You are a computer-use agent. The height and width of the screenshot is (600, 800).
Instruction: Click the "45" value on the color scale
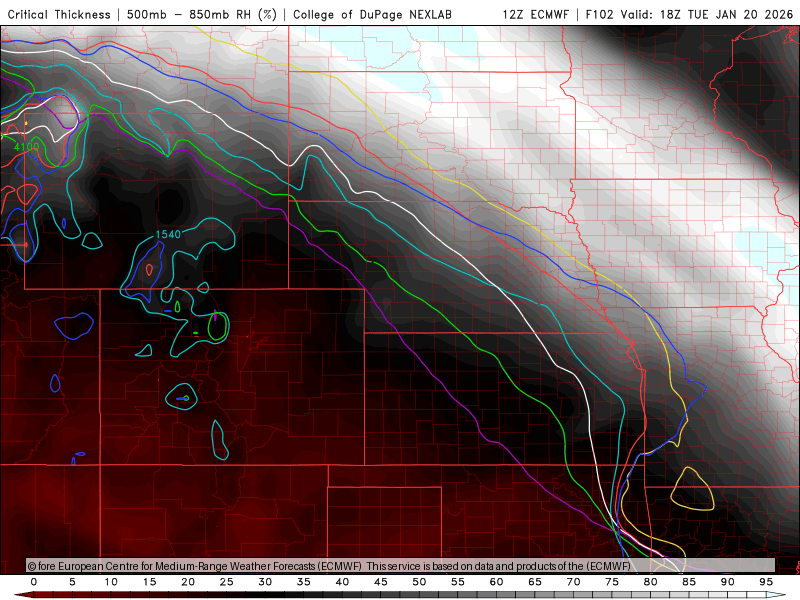381,582
